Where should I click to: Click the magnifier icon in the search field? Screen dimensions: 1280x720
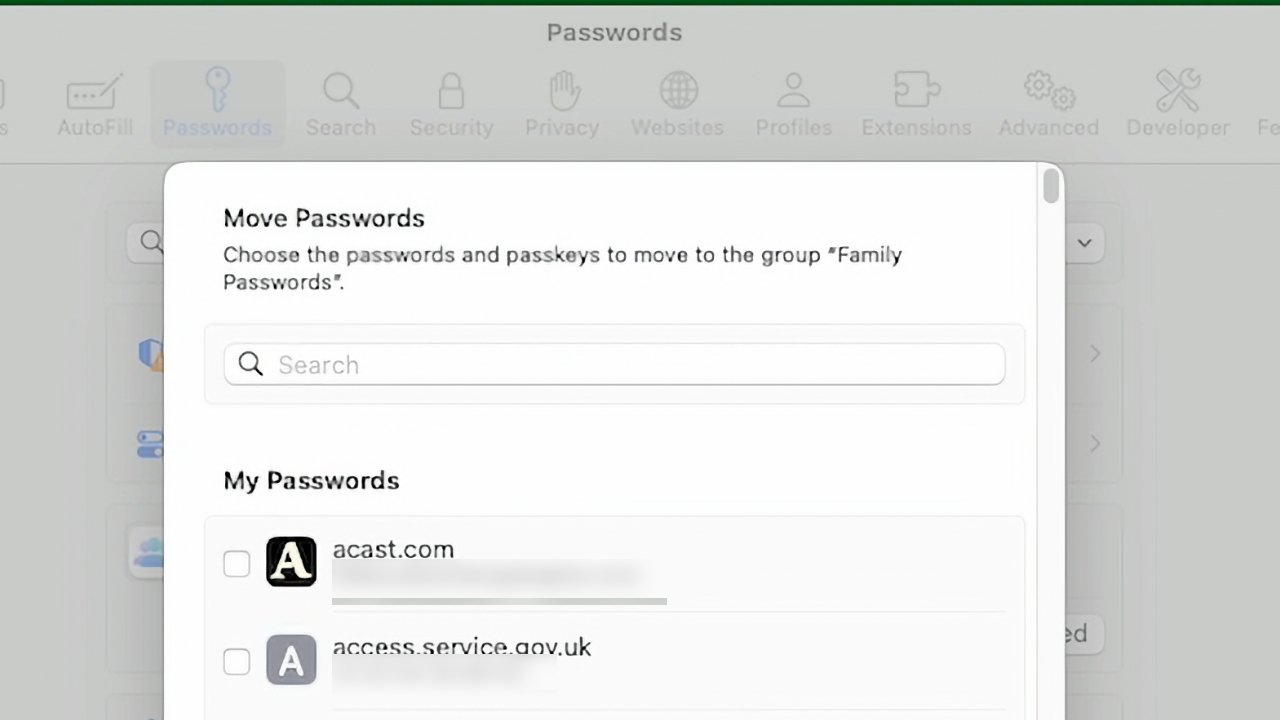coord(251,364)
